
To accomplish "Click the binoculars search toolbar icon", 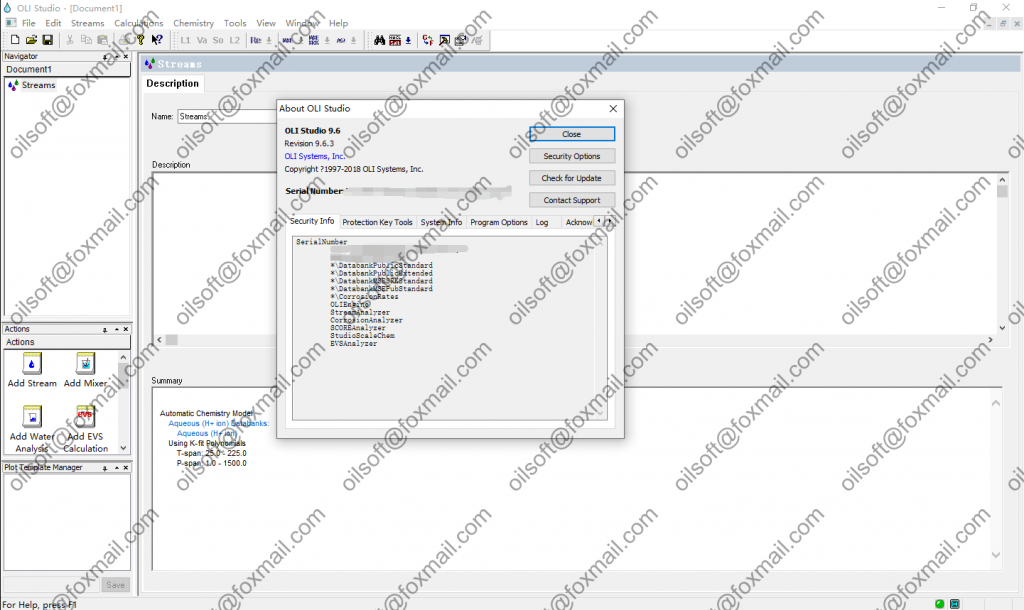I will [x=379, y=40].
